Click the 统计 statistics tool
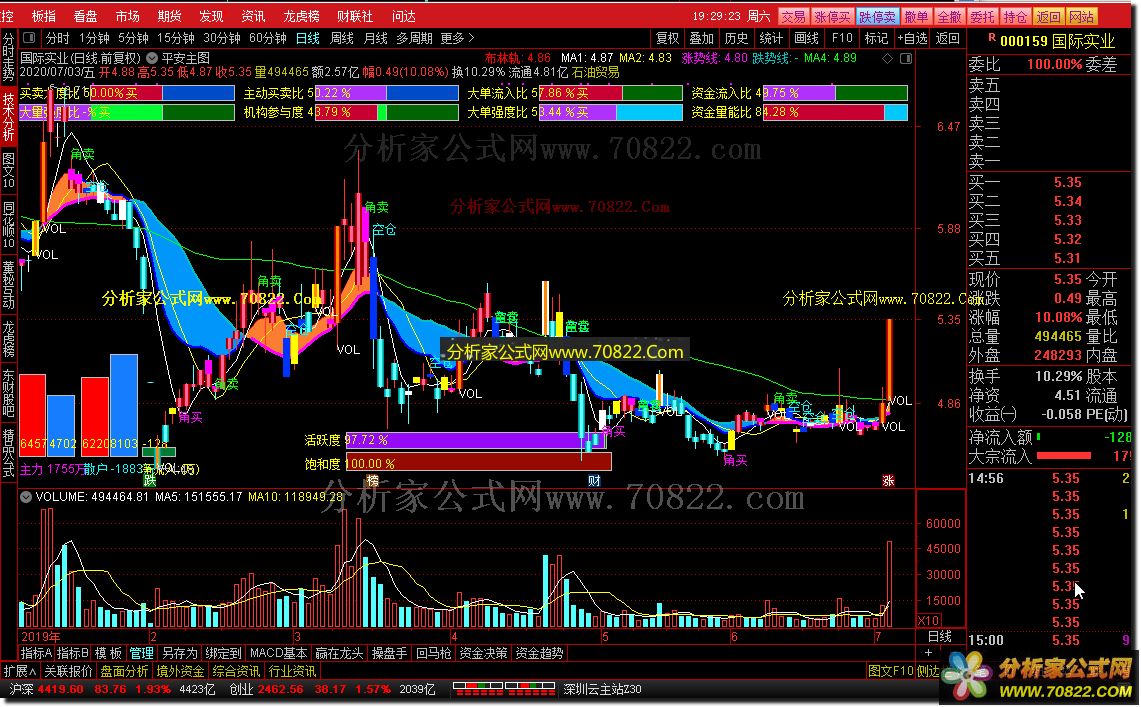Image resolution: width=1141 pixels, height=707 pixels. coord(771,39)
